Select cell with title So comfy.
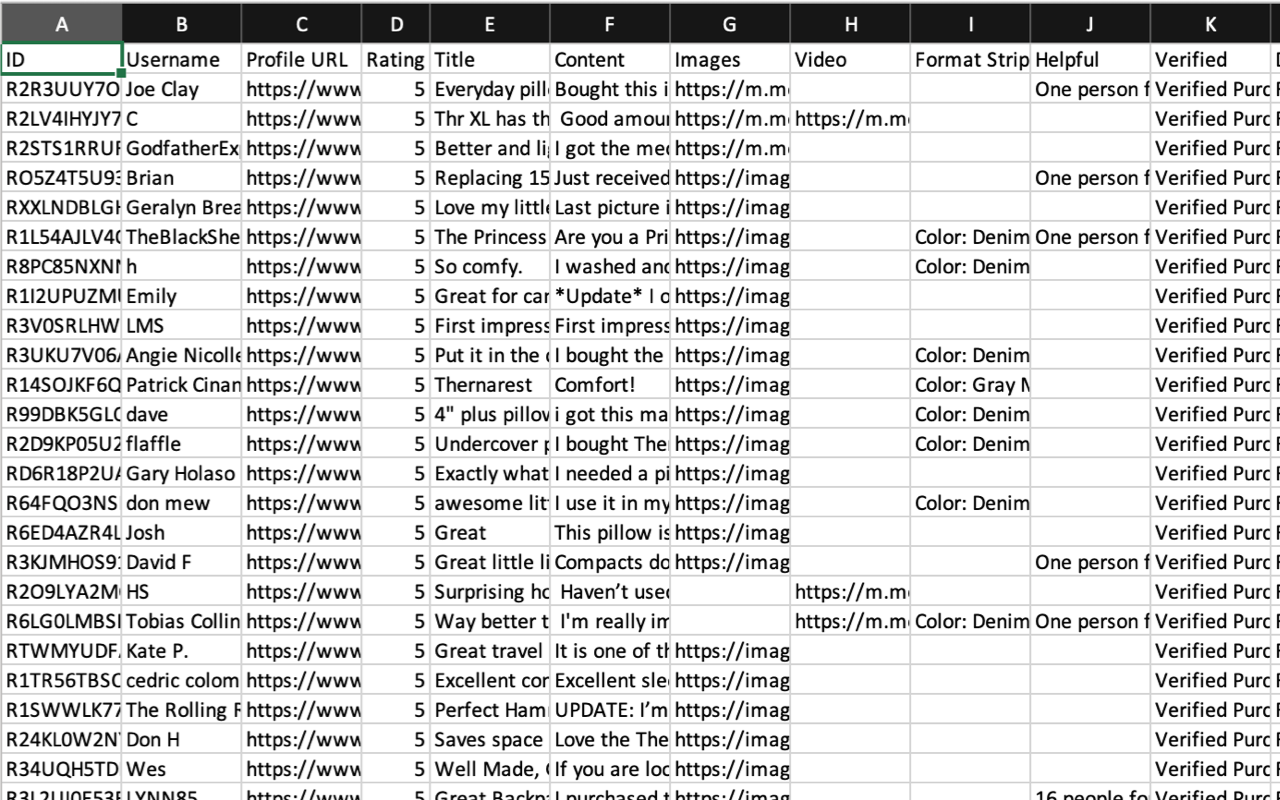The width and height of the screenshot is (1280, 800). tap(491, 267)
